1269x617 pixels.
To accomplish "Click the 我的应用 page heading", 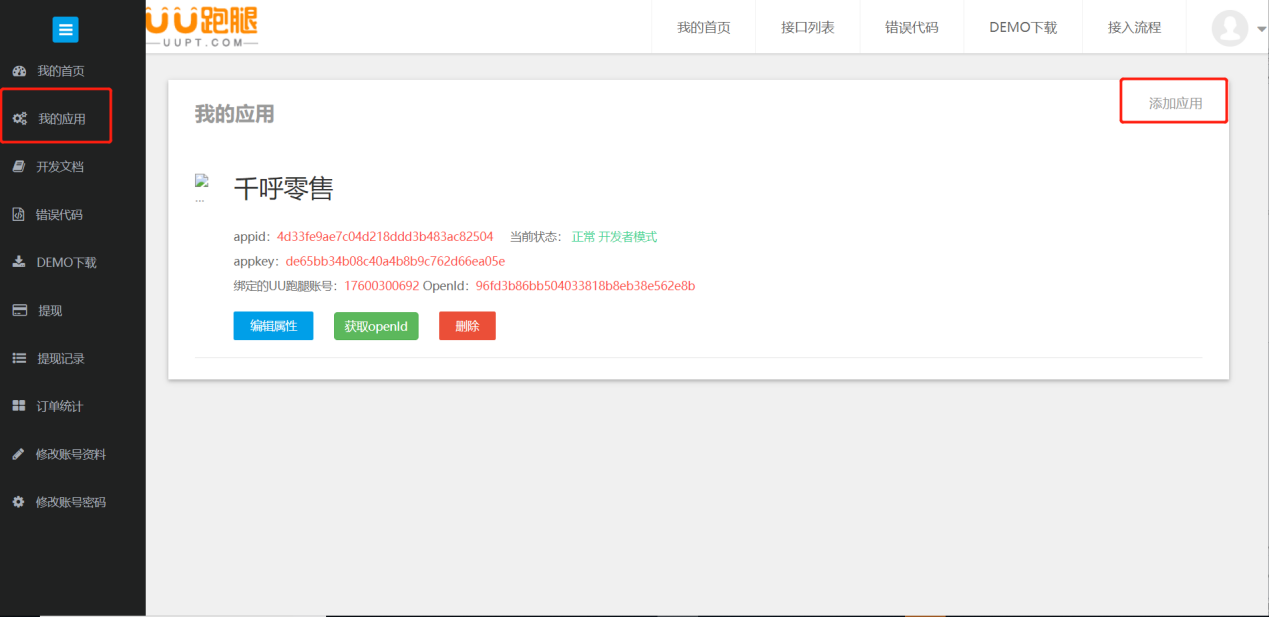I will tap(234, 114).
